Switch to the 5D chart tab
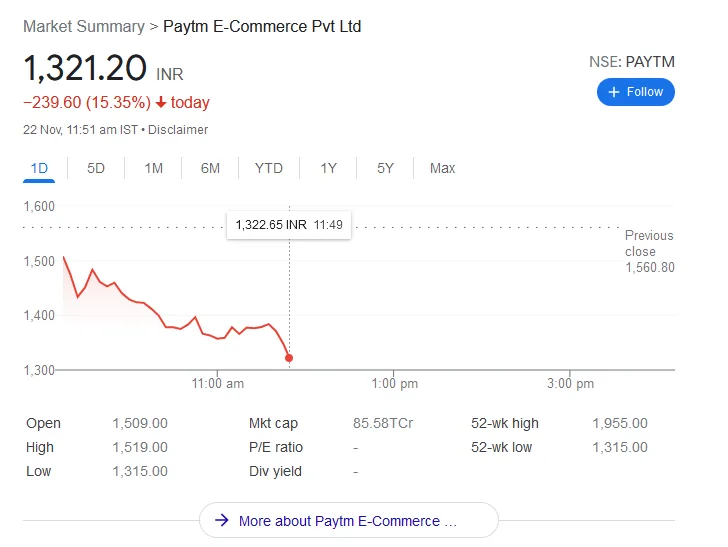Screen dimensions: 728x547 pos(96,168)
